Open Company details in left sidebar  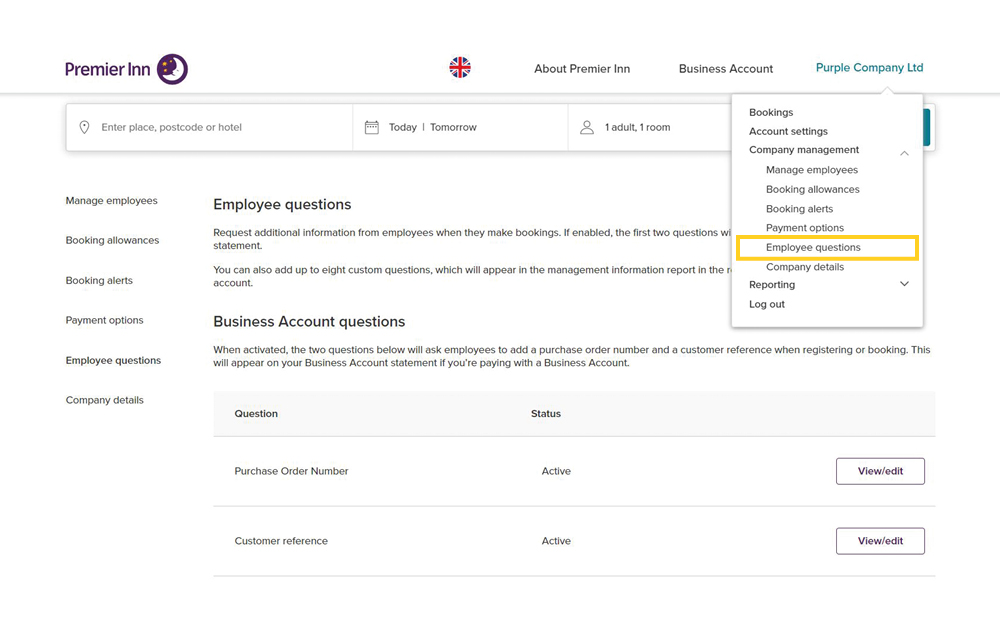coord(105,400)
